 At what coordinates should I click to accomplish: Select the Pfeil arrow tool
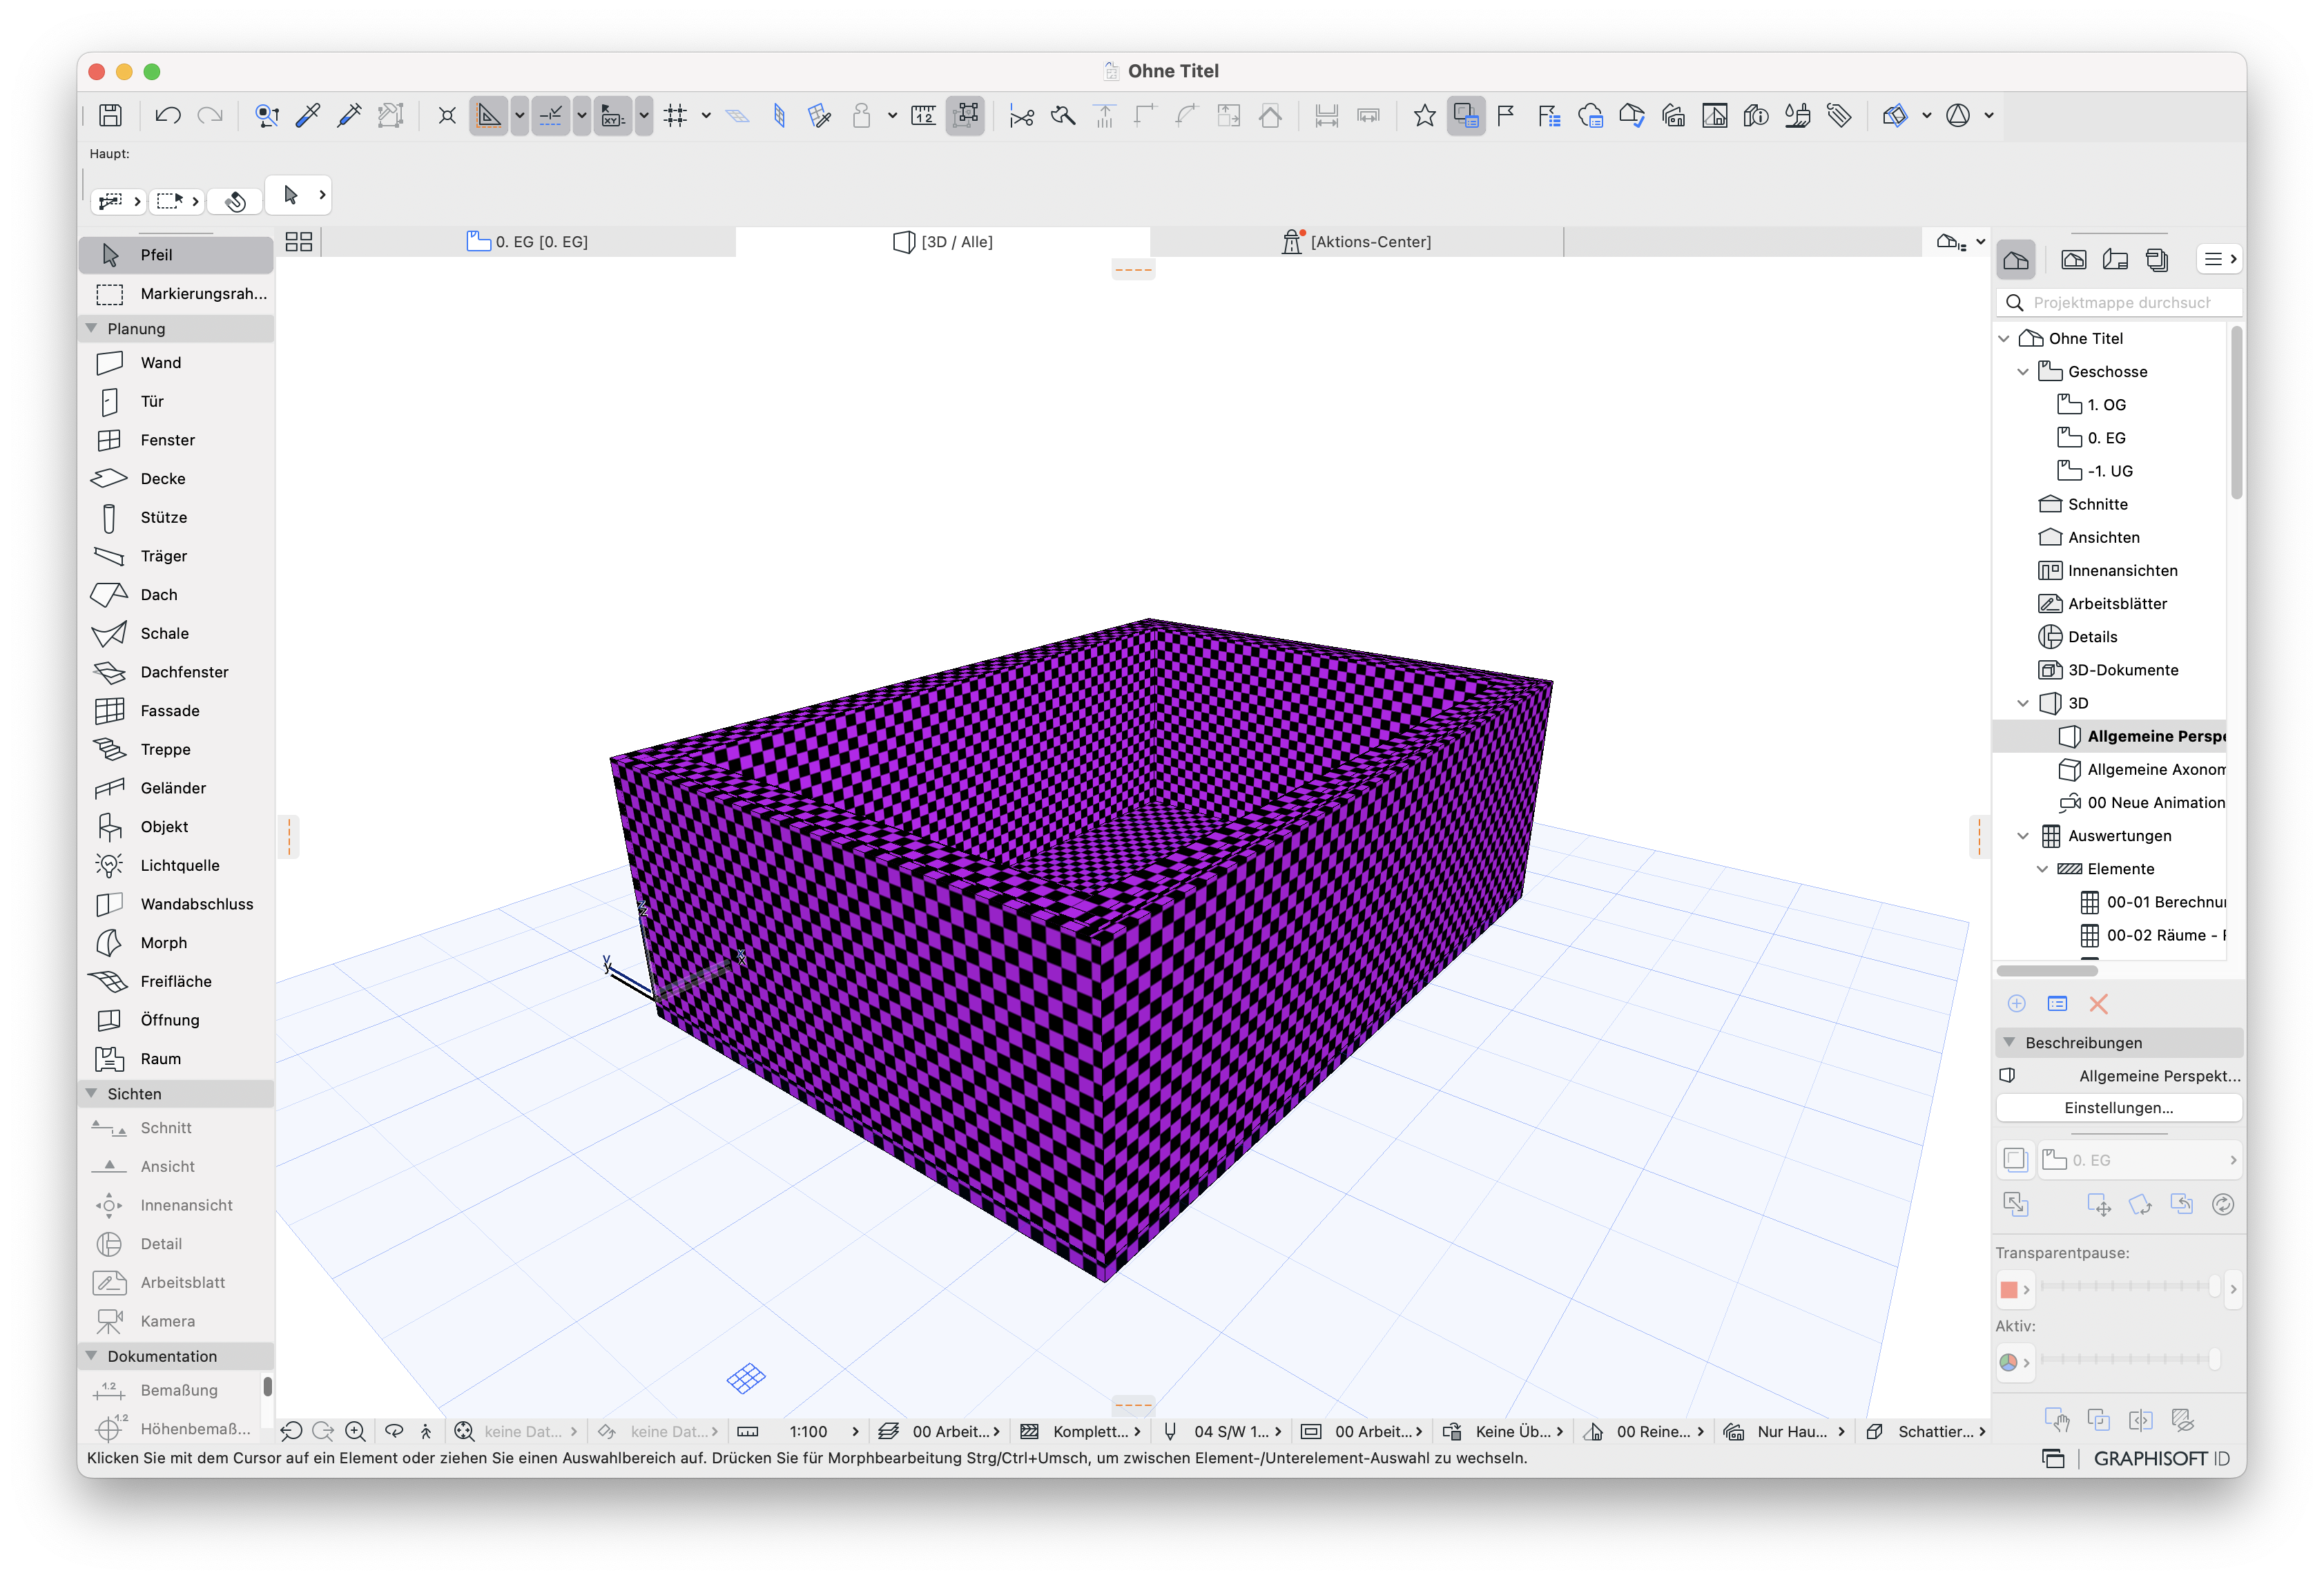(x=176, y=255)
